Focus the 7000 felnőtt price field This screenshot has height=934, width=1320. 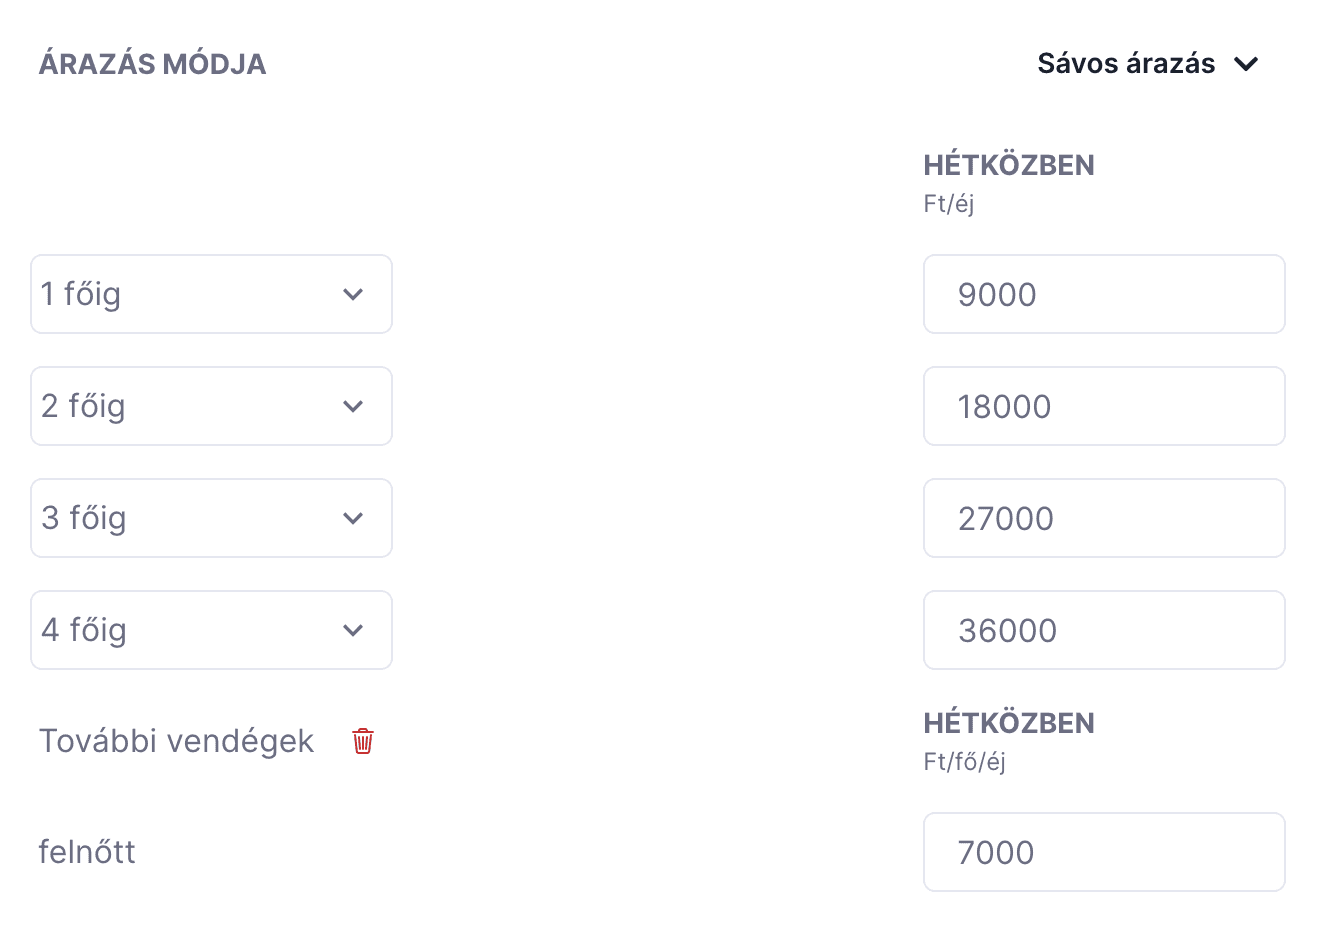(1104, 852)
